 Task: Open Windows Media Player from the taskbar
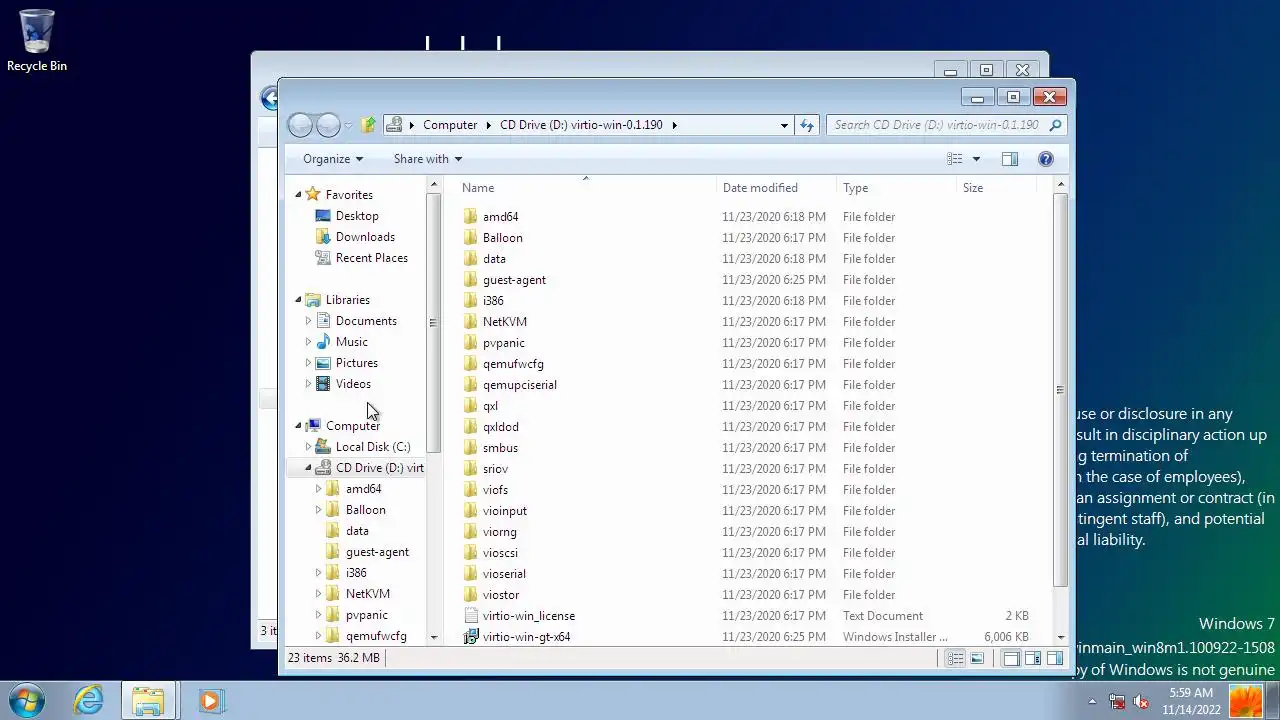coord(210,700)
